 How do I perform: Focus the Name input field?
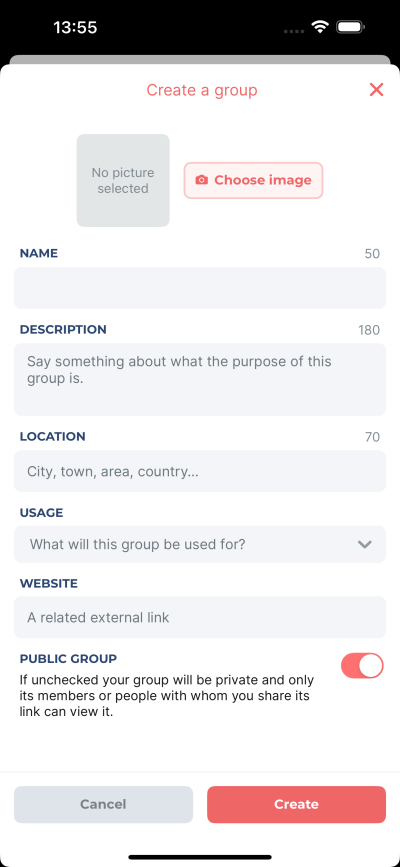click(x=200, y=288)
